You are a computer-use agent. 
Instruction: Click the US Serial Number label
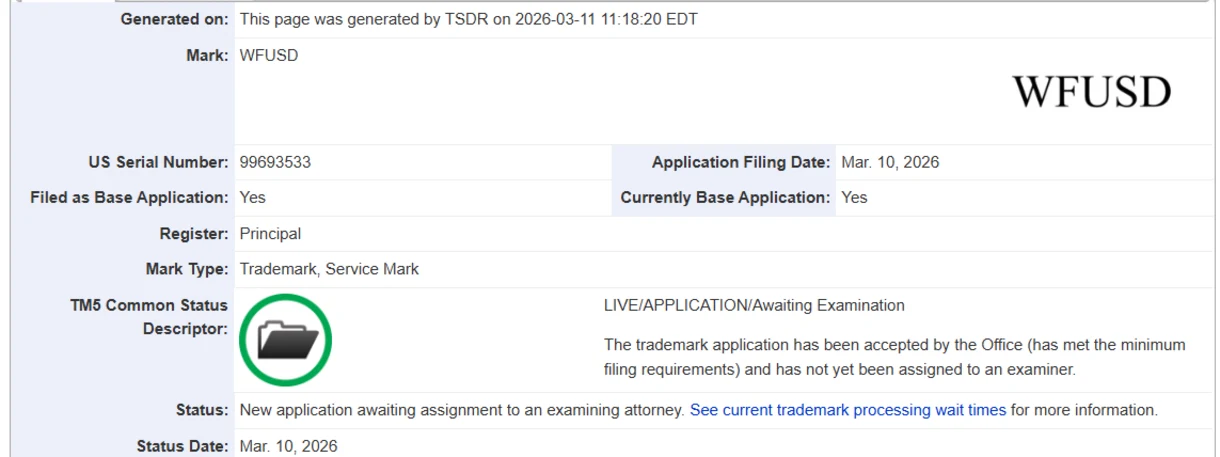(x=158, y=162)
